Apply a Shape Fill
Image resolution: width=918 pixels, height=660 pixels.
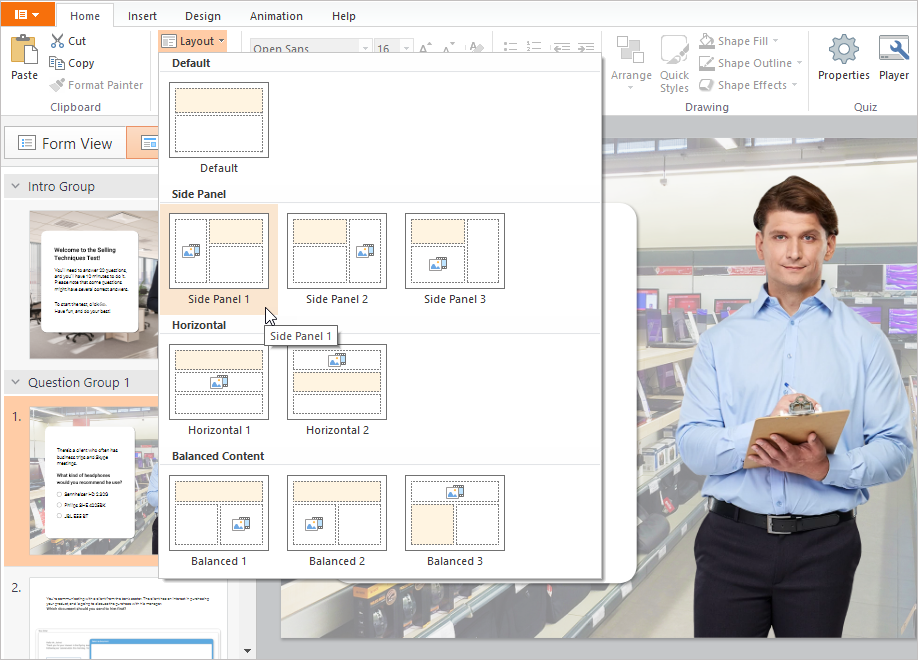pos(740,40)
